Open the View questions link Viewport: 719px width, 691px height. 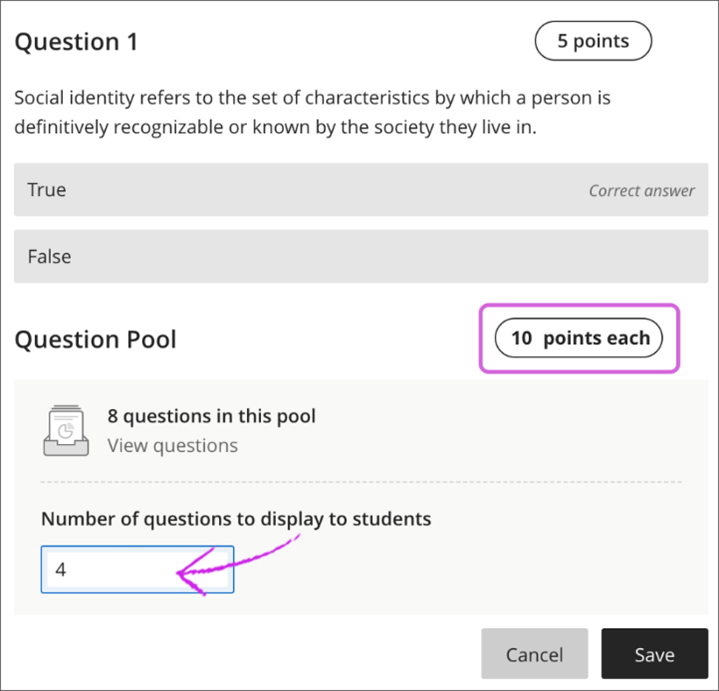(x=172, y=446)
